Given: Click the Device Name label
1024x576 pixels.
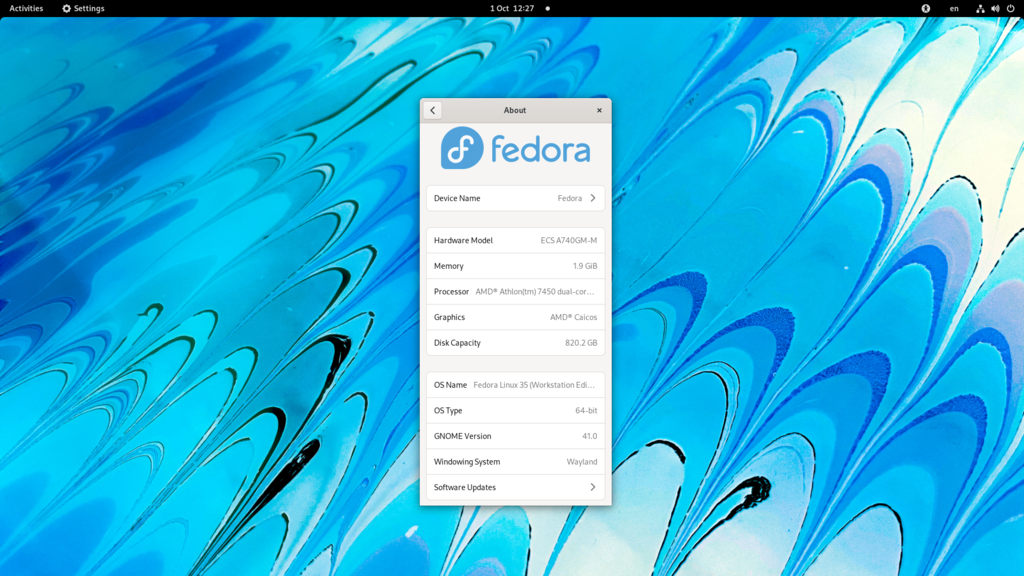Looking at the screenshot, I should click(x=457, y=198).
